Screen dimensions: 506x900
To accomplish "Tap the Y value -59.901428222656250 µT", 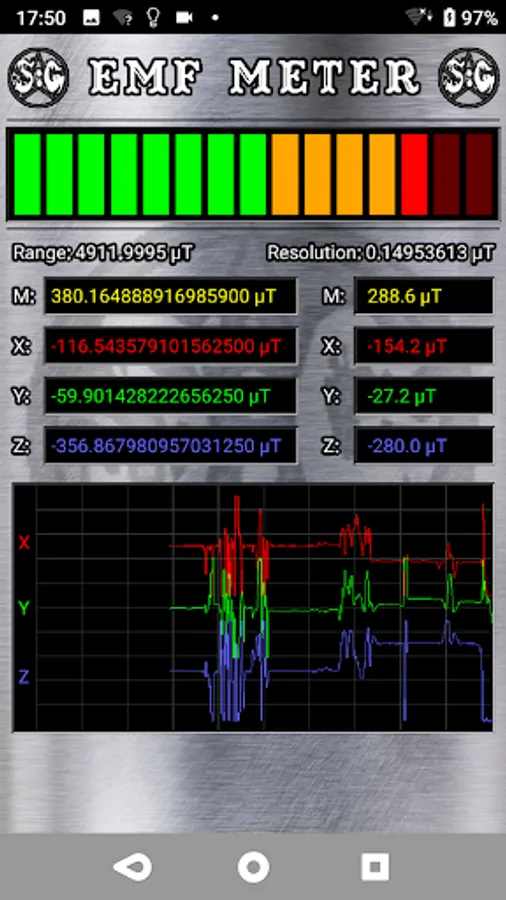I will 170,396.
